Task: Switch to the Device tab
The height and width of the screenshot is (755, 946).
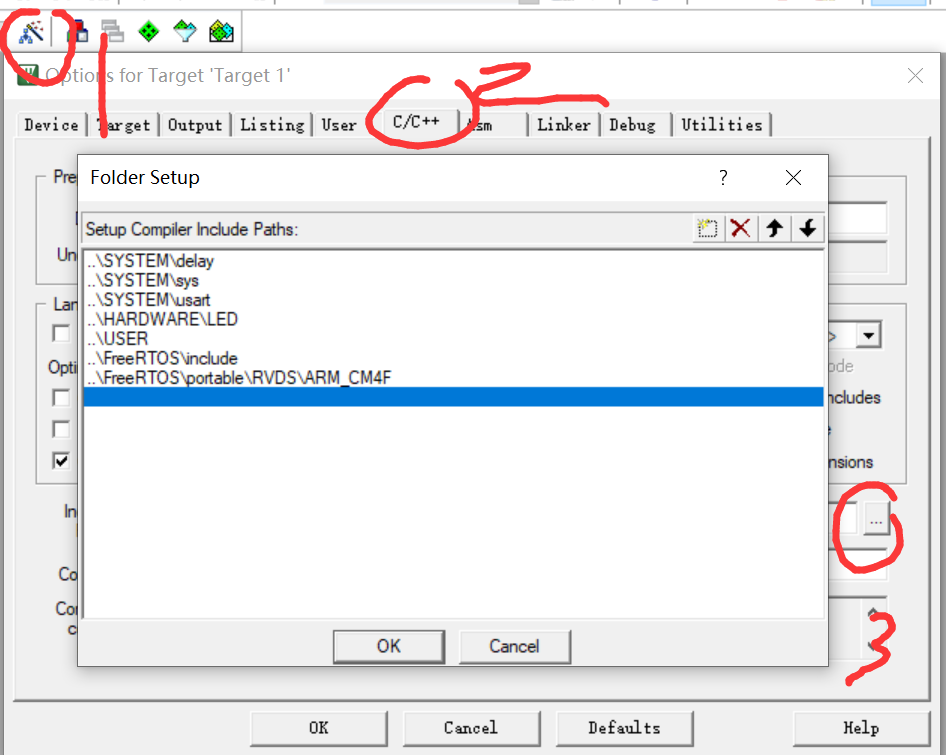Action: point(51,125)
